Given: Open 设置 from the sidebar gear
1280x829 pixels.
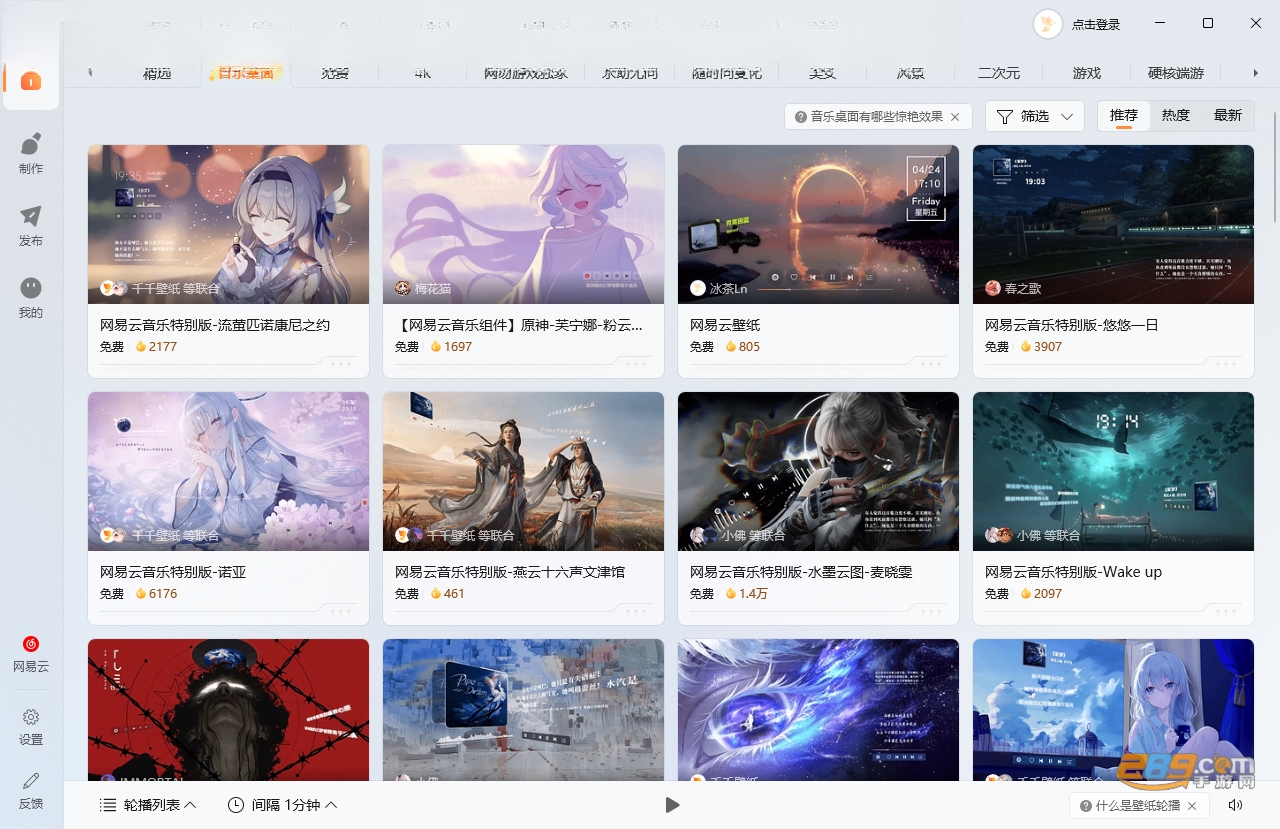Looking at the screenshot, I should pos(31,727).
